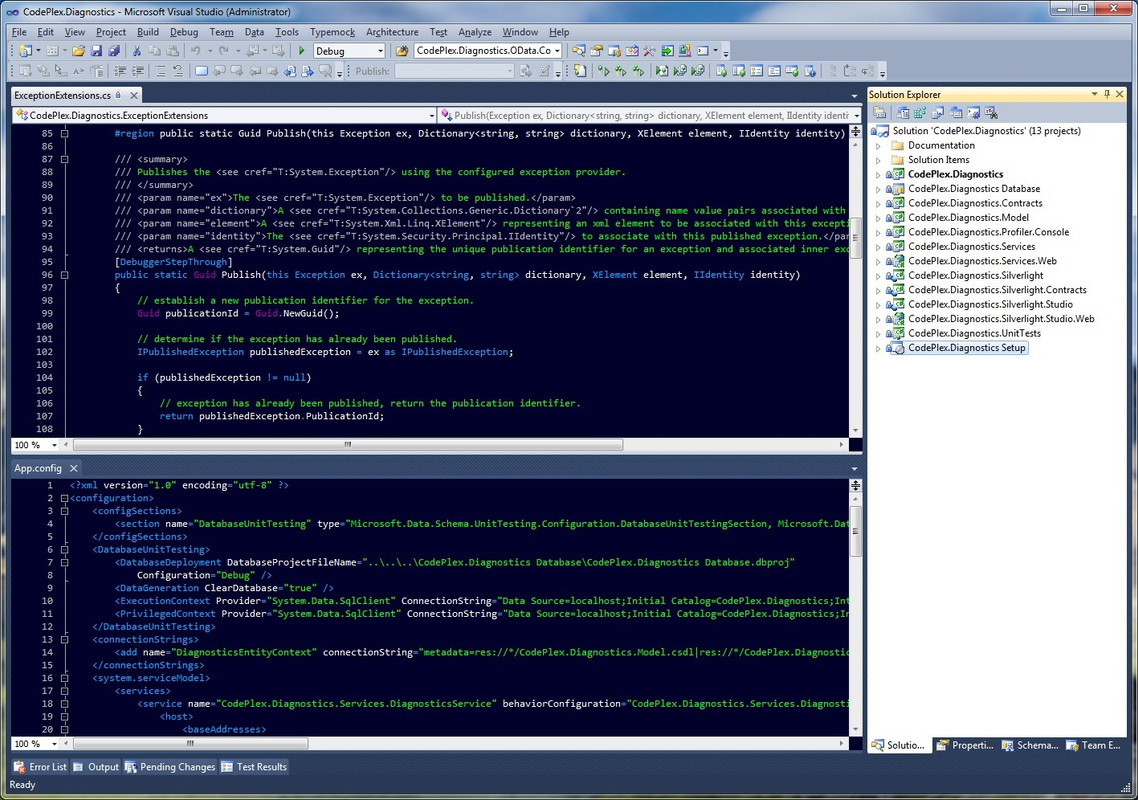Toggle a bookmark on current line

201,71
